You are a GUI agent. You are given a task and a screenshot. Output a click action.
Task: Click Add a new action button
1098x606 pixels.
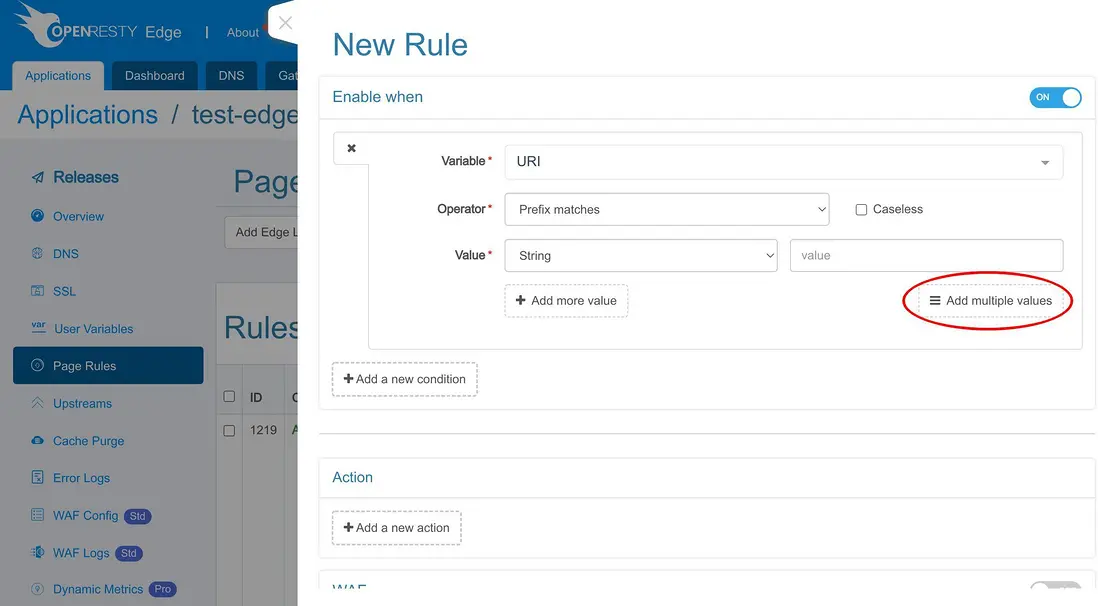(x=396, y=528)
